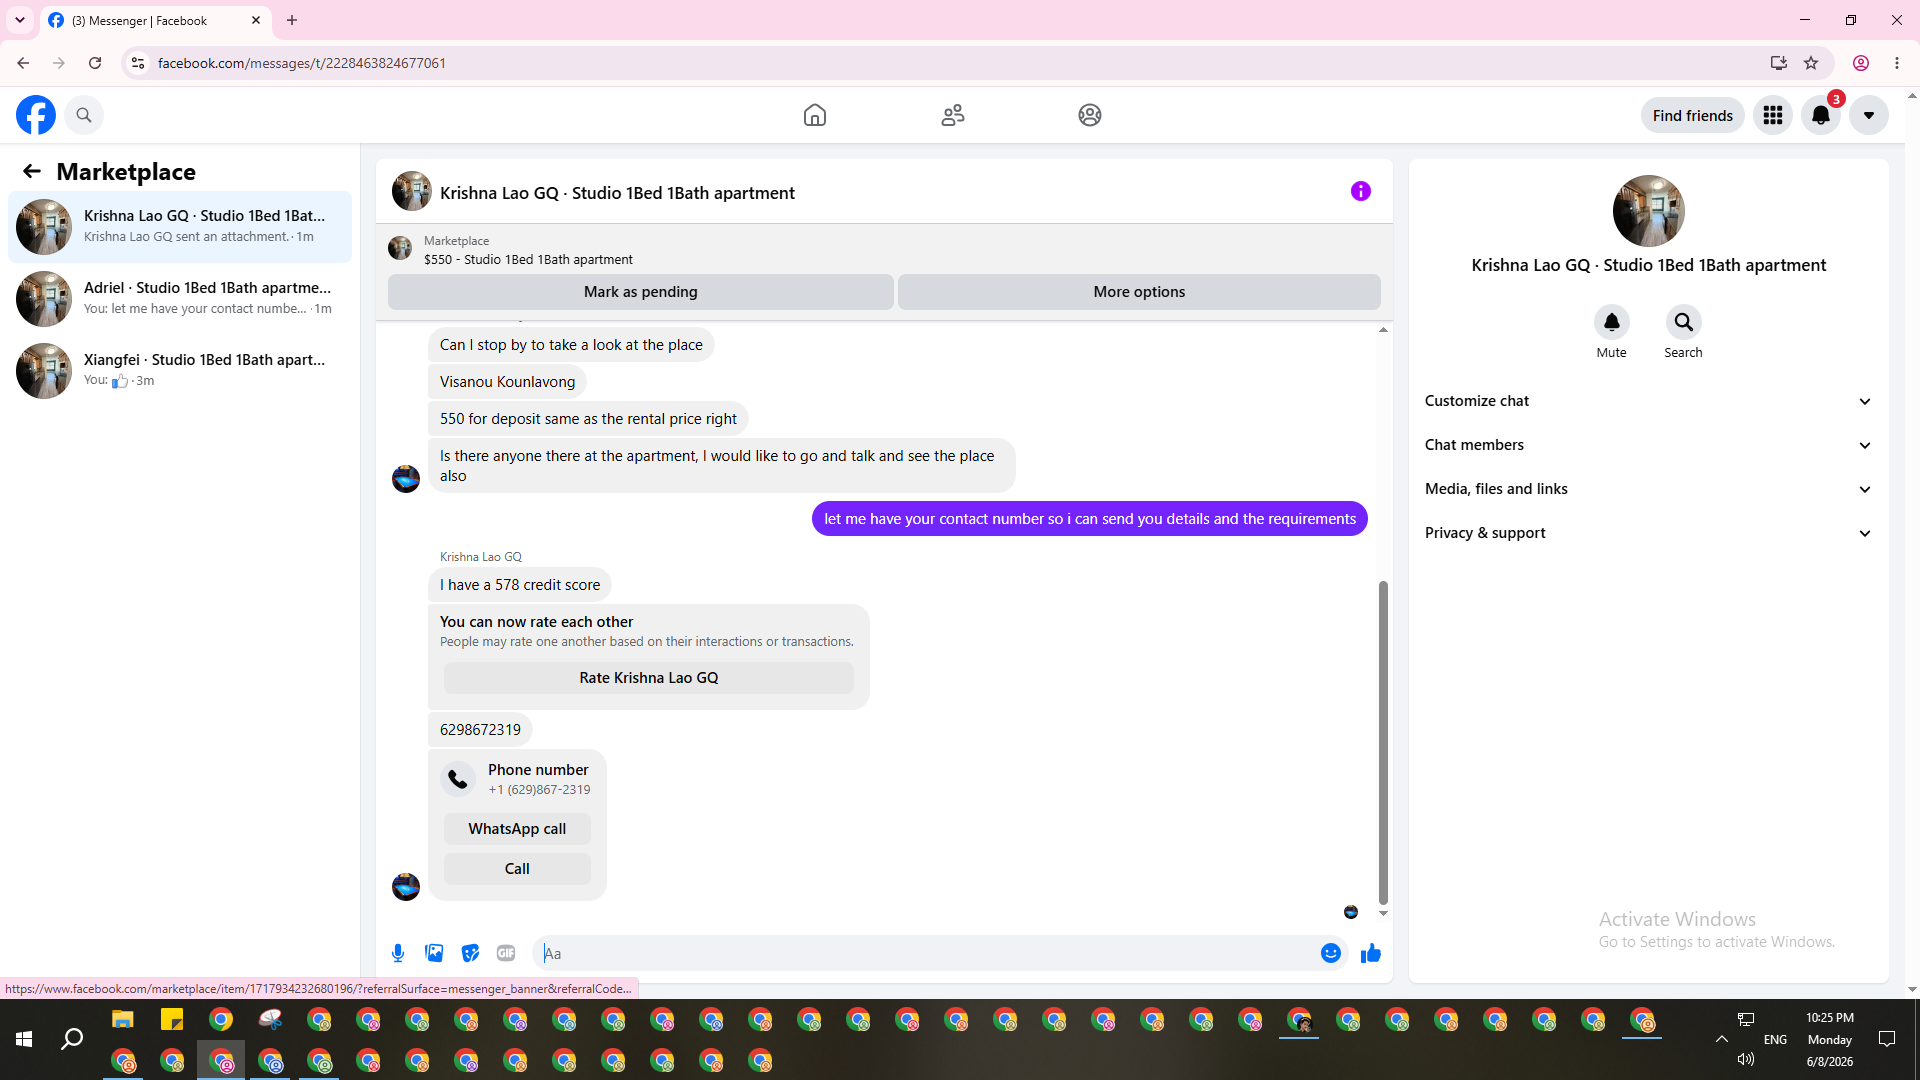Image resolution: width=1920 pixels, height=1080 pixels.
Task: Click the Call button
Action: 517,869
